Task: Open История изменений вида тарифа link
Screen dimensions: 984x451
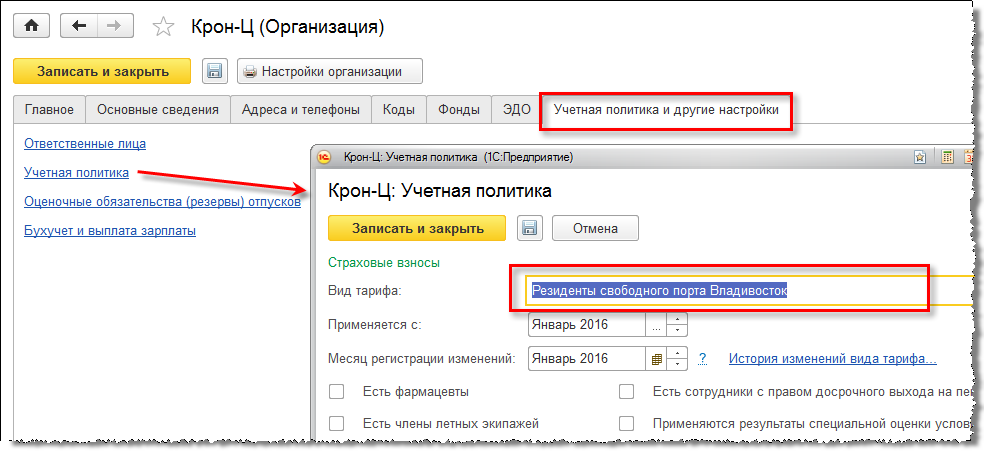Action: (833, 359)
